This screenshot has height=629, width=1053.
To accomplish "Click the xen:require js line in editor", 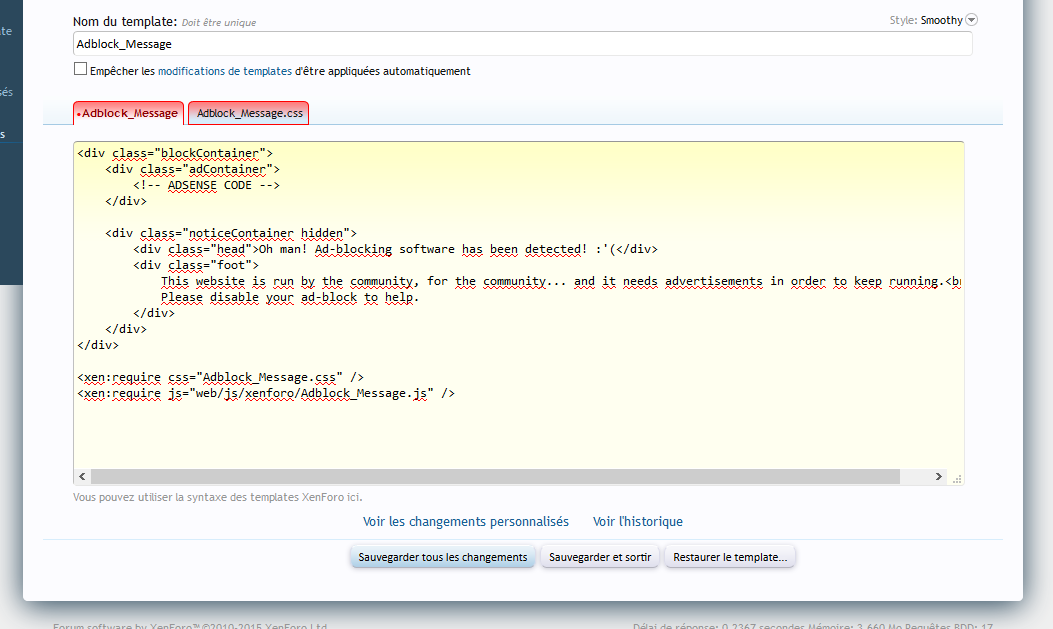I will coord(266,393).
